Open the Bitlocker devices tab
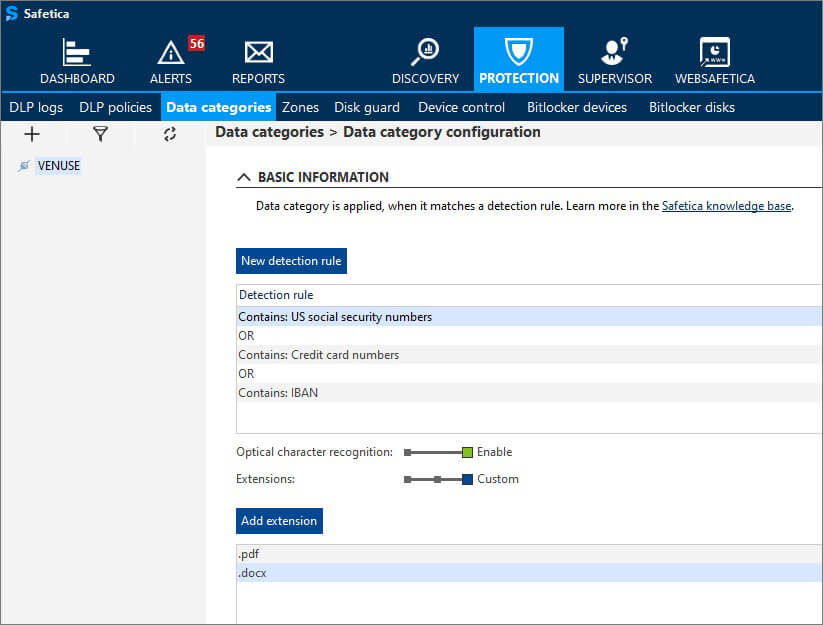The image size is (823, 625). [x=577, y=107]
